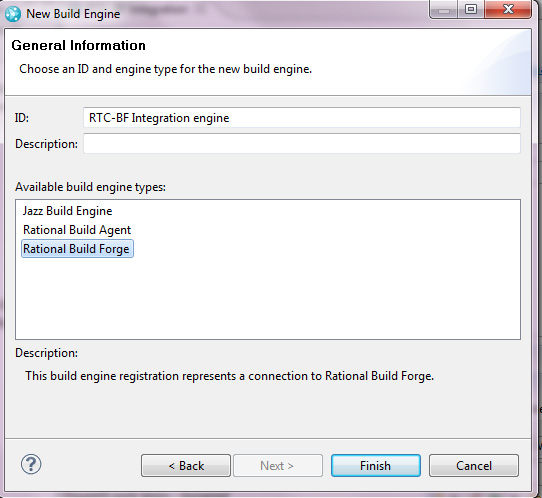542x498 pixels.
Task: Click the ID label
Action: click(22, 118)
